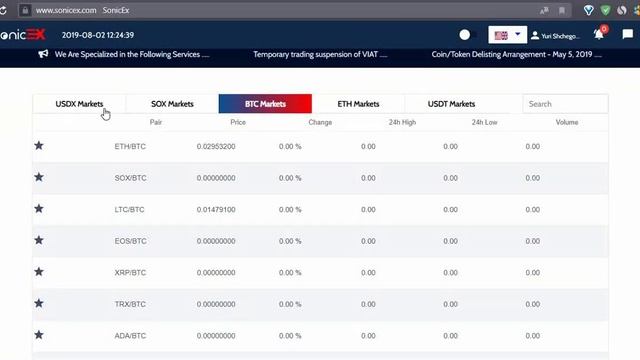The height and width of the screenshot is (360, 640).
Task: Sort by the 24h High column header
Action: pyautogui.click(x=402, y=122)
